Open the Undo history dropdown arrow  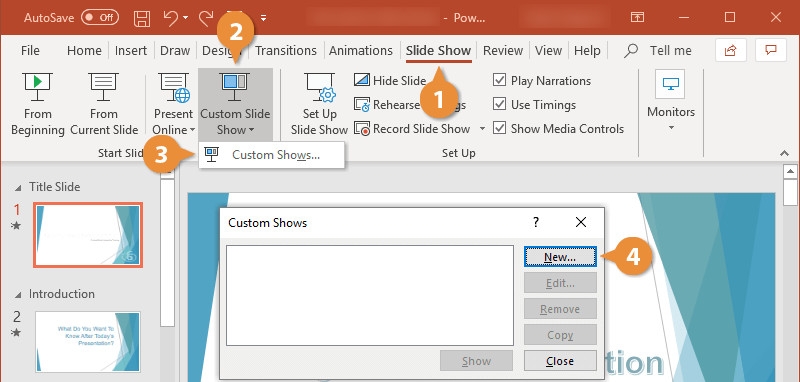[185, 18]
